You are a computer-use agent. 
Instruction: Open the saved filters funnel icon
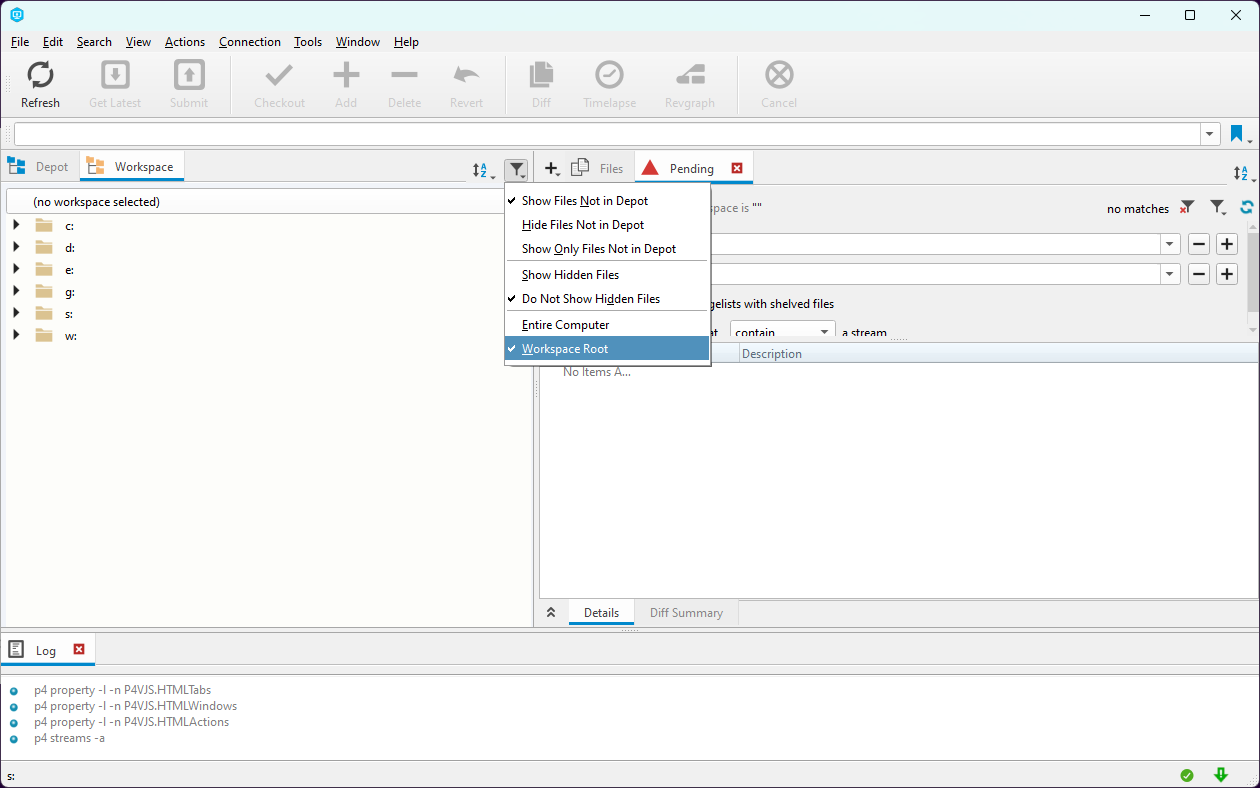pyautogui.click(x=1218, y=208)
